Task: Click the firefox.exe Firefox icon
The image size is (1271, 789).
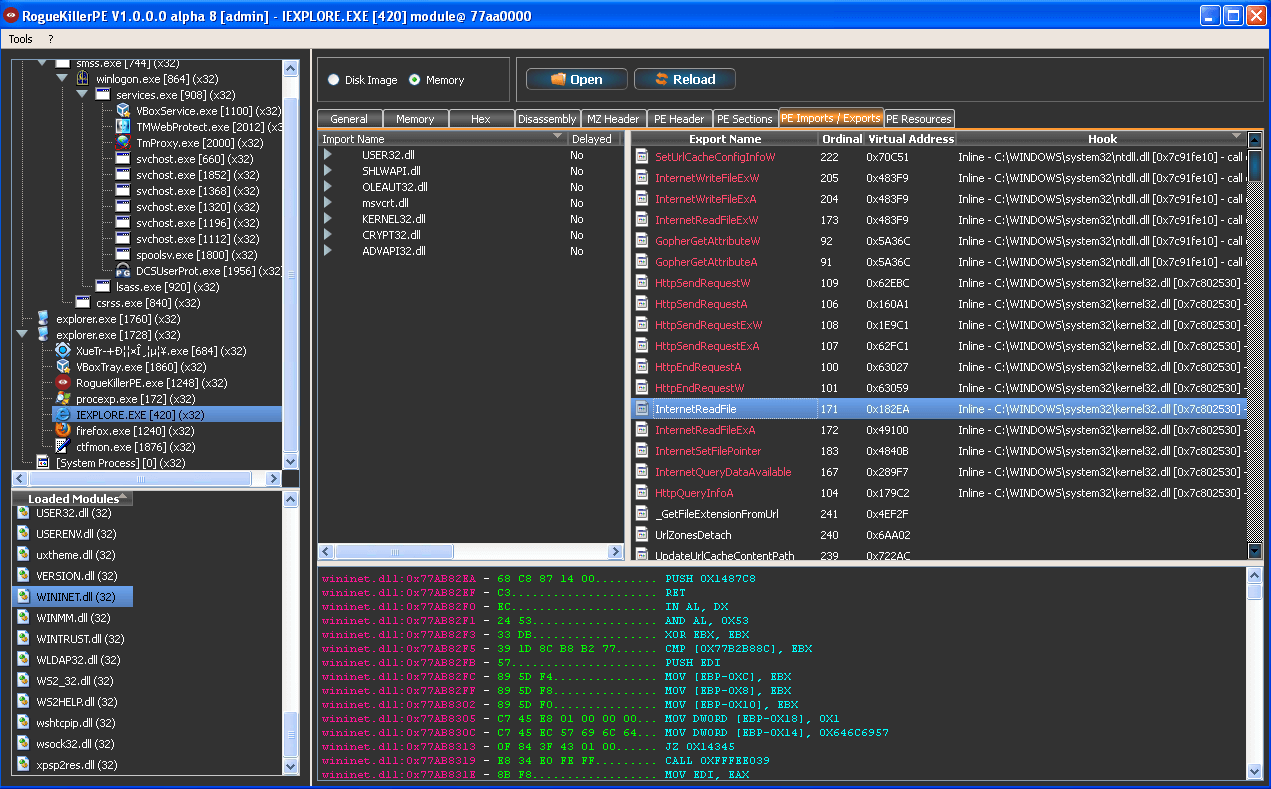Action: point(63,431)
